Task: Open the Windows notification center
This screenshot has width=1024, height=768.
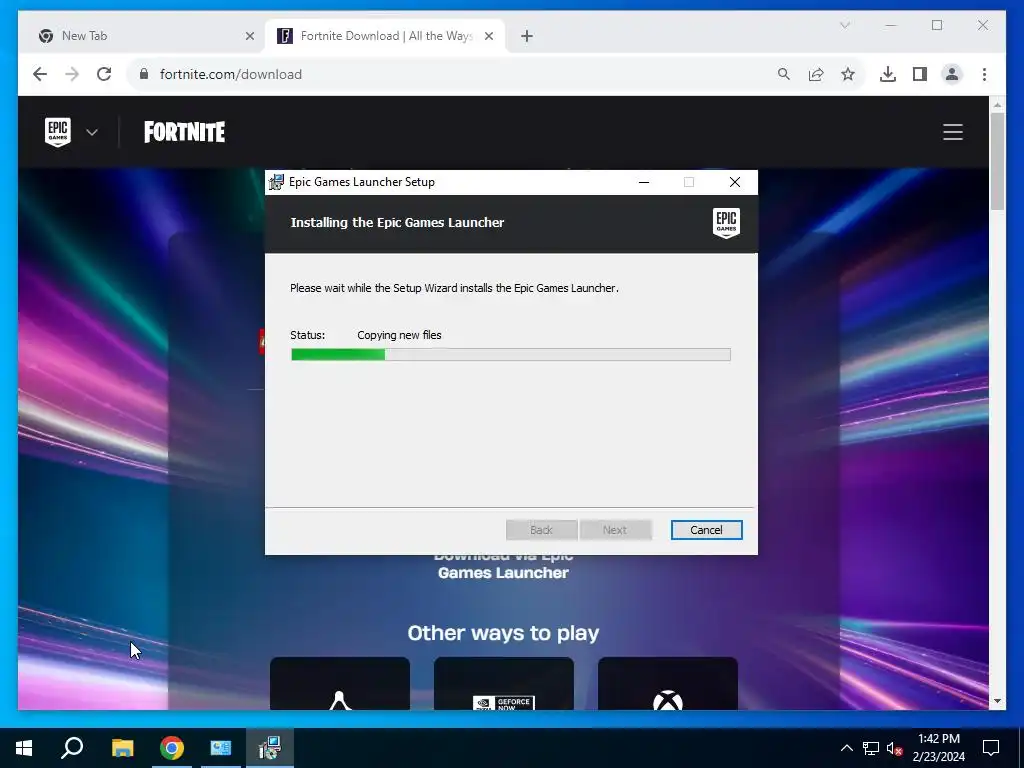Action: point(991,748)
